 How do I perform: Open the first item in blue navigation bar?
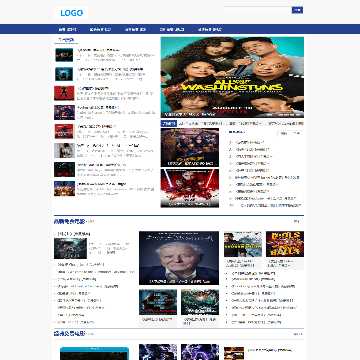click(68, 29)
